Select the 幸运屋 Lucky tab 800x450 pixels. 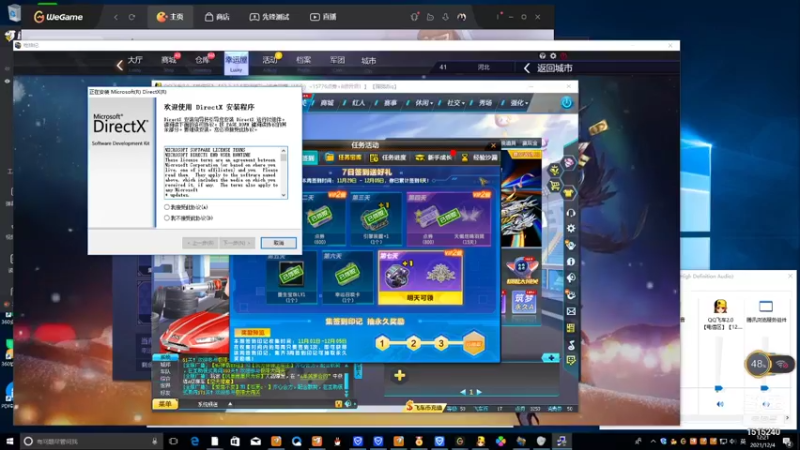point(236,63)
